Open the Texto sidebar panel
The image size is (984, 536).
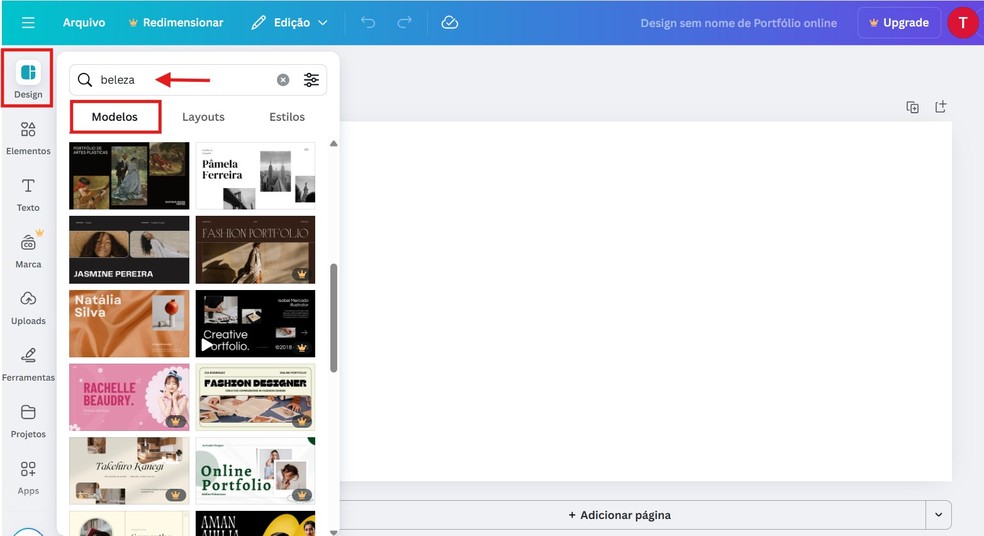coord(28,195)
